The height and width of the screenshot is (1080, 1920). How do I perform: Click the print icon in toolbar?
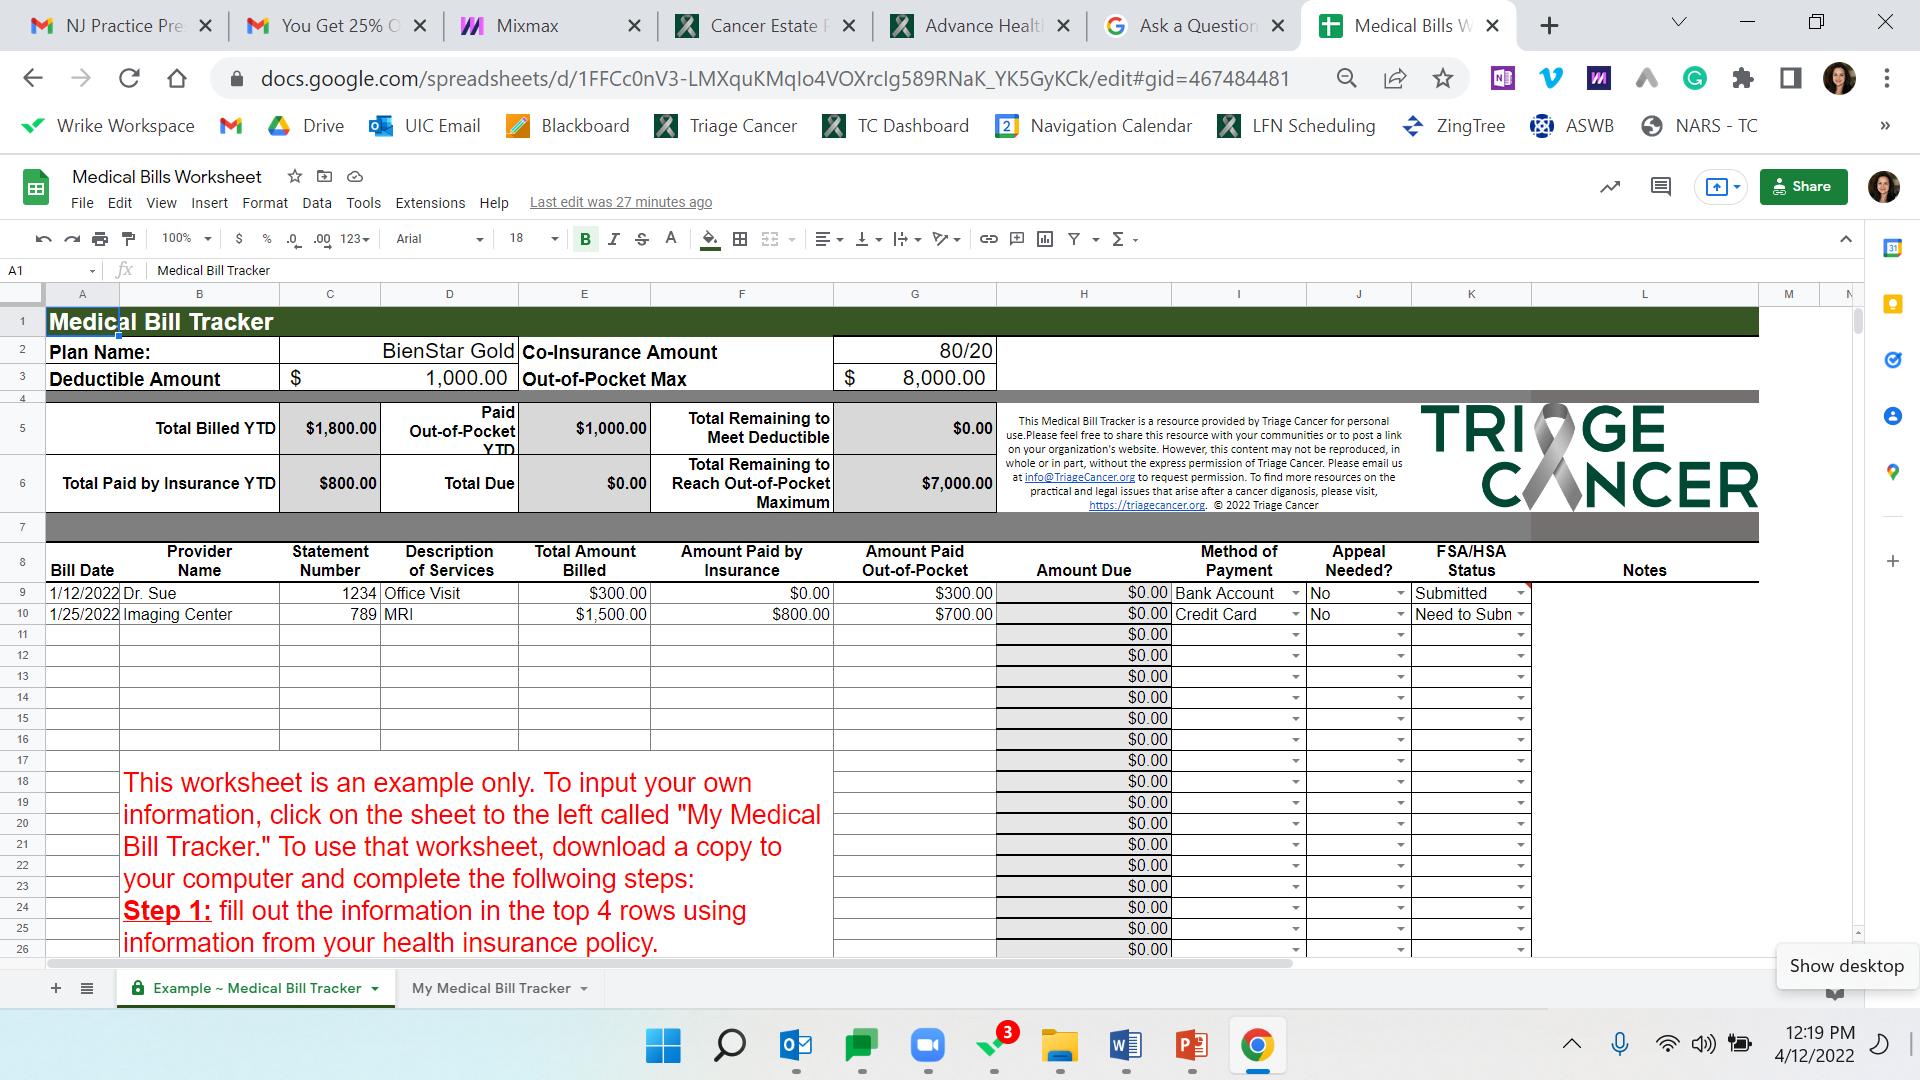[99, 239]
